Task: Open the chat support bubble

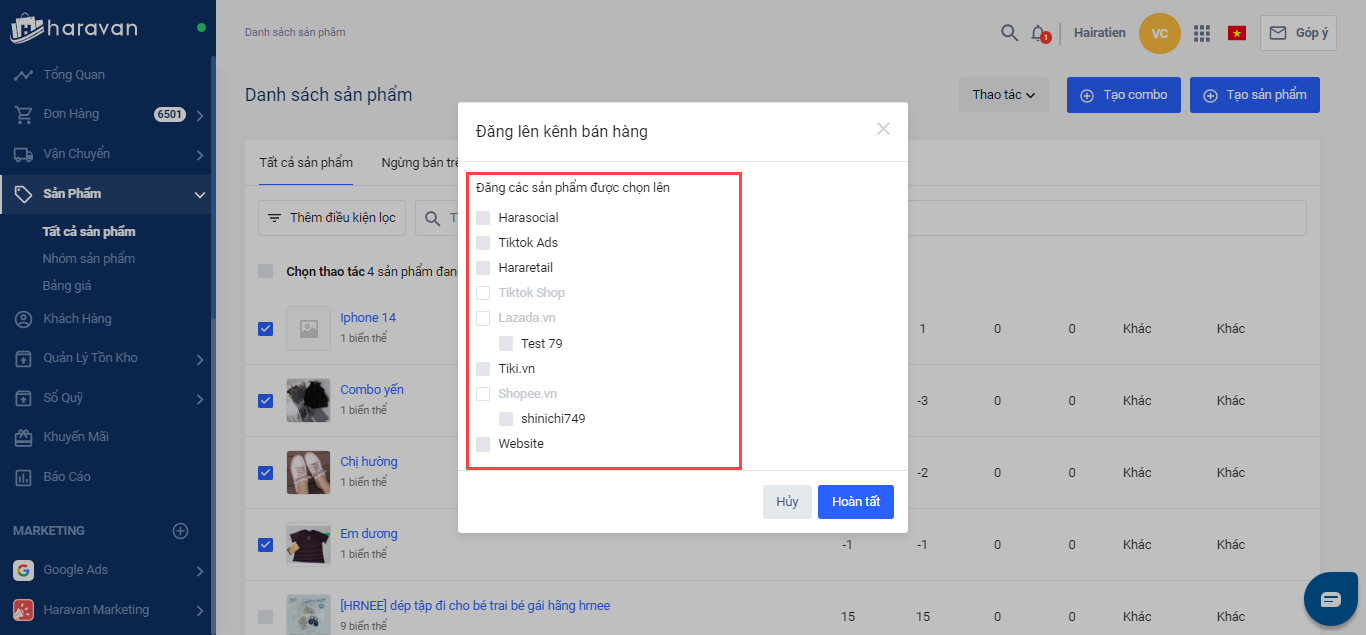Action: click(1331, 599)
